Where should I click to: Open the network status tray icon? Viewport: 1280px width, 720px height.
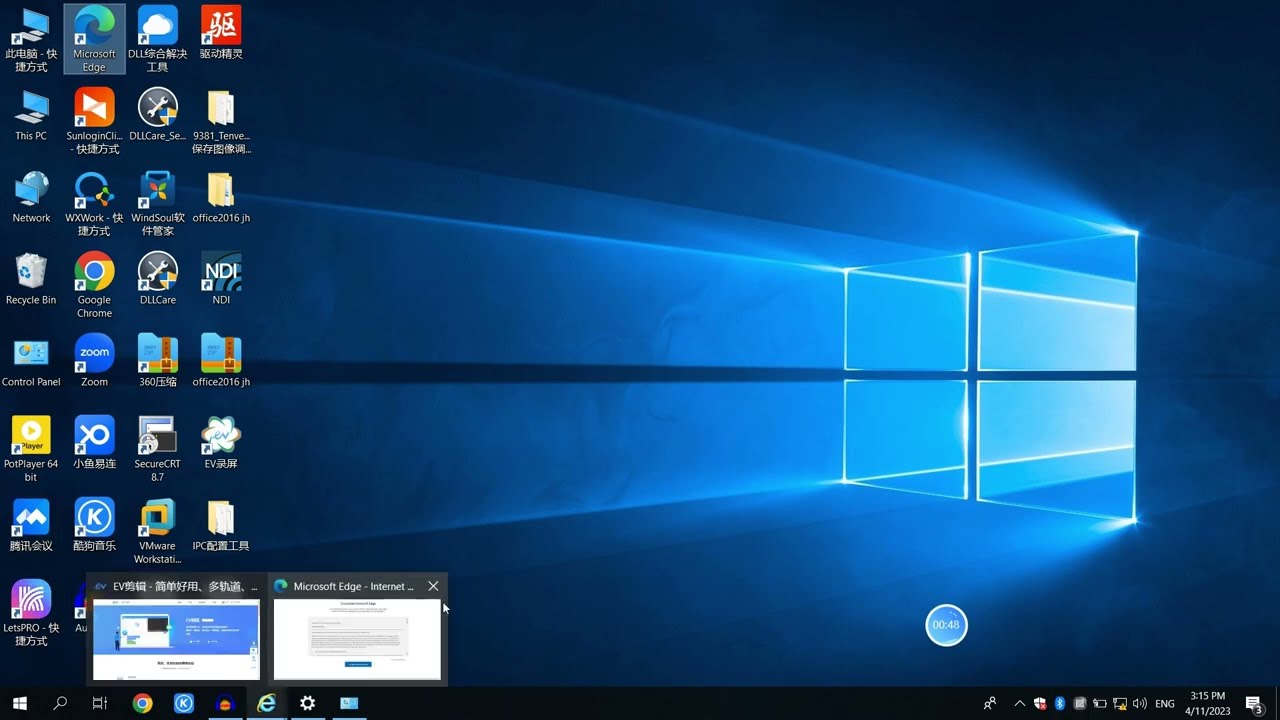1120,704
